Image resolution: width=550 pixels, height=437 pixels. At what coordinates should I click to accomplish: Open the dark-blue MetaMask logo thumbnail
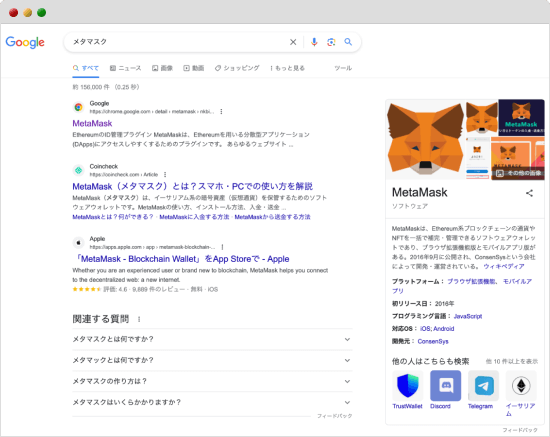pos(522,117)
